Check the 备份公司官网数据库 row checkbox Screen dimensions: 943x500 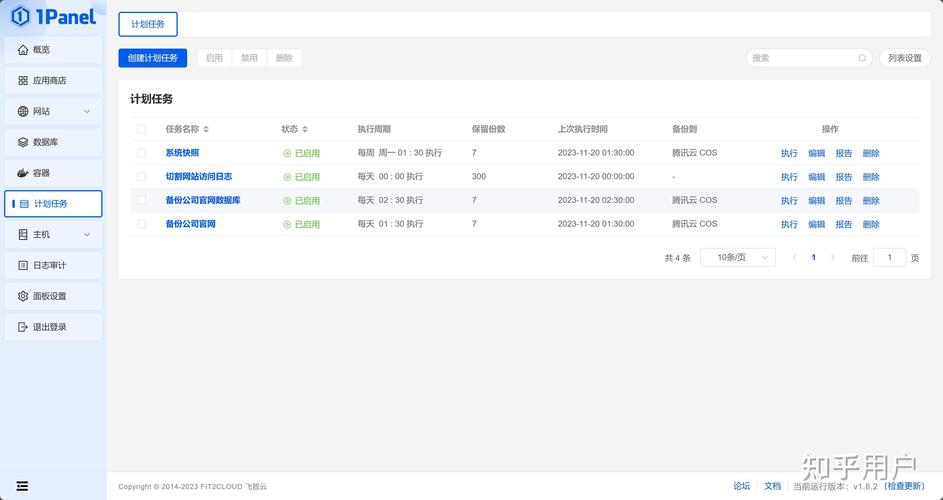[141, 200]
